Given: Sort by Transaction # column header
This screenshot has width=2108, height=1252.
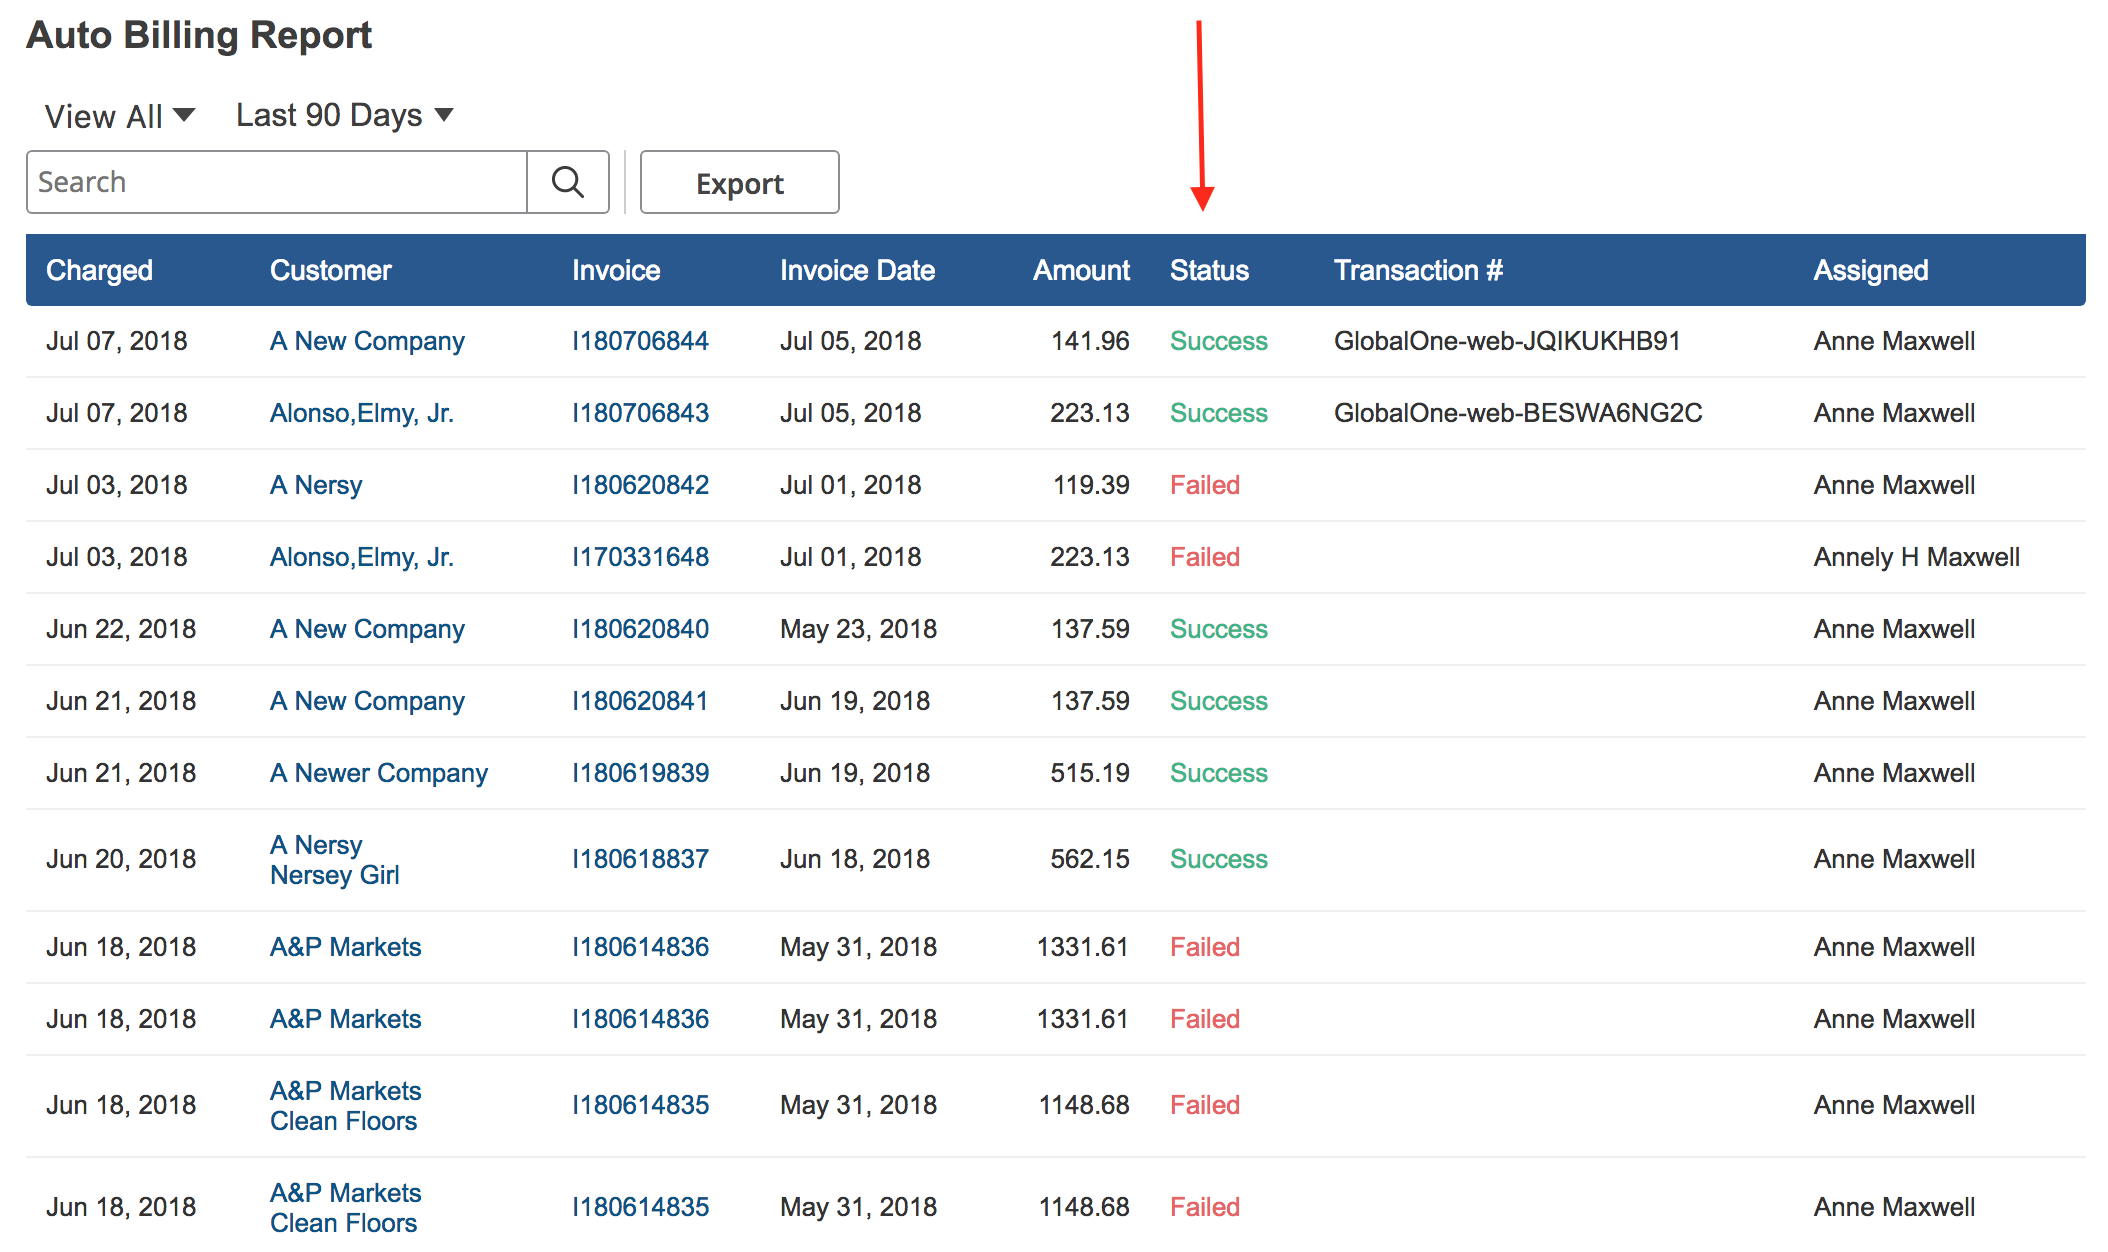Looking at the screenshot, I should pyautogui.click(x=1417, y=270).
